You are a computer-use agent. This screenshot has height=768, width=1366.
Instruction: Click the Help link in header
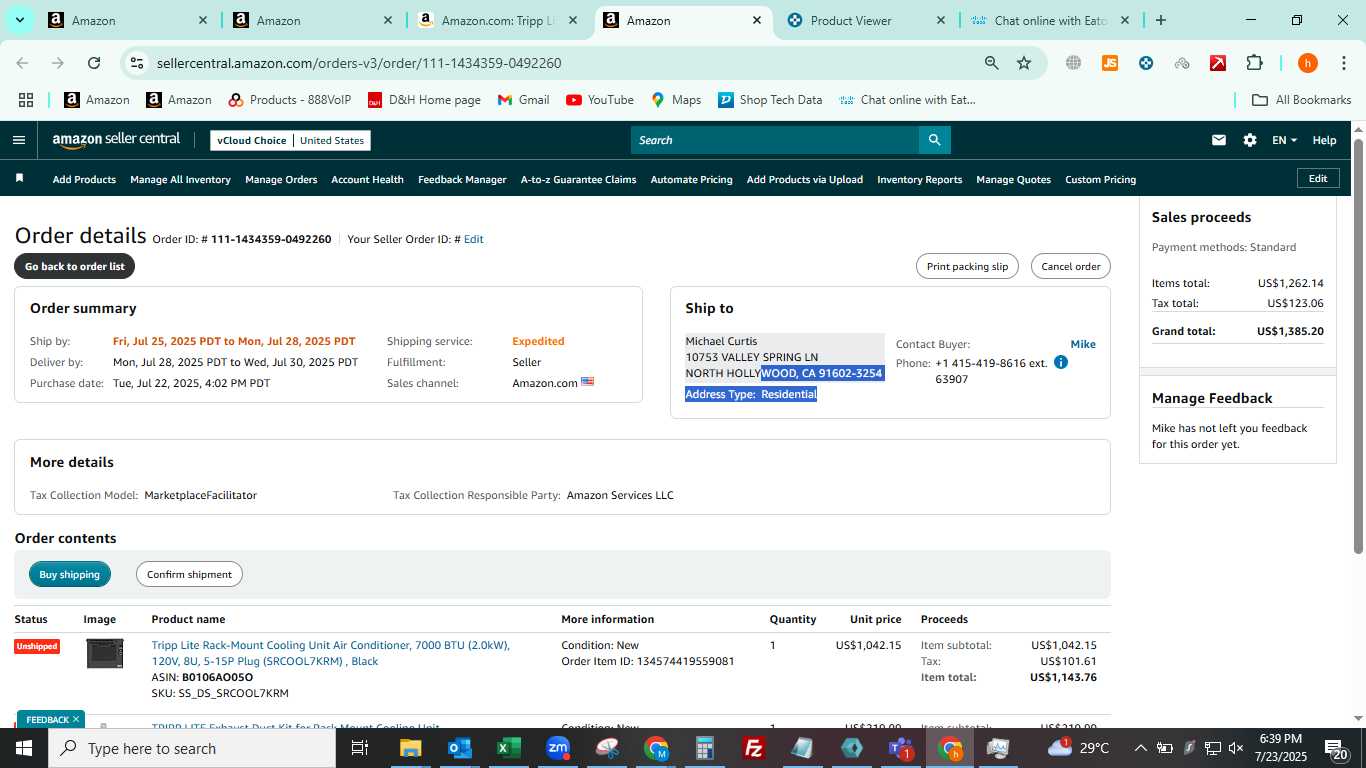[1324, 140]
